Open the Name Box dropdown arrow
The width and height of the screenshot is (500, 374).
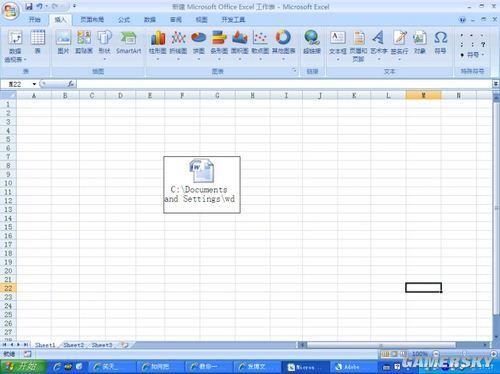[34, 84]
